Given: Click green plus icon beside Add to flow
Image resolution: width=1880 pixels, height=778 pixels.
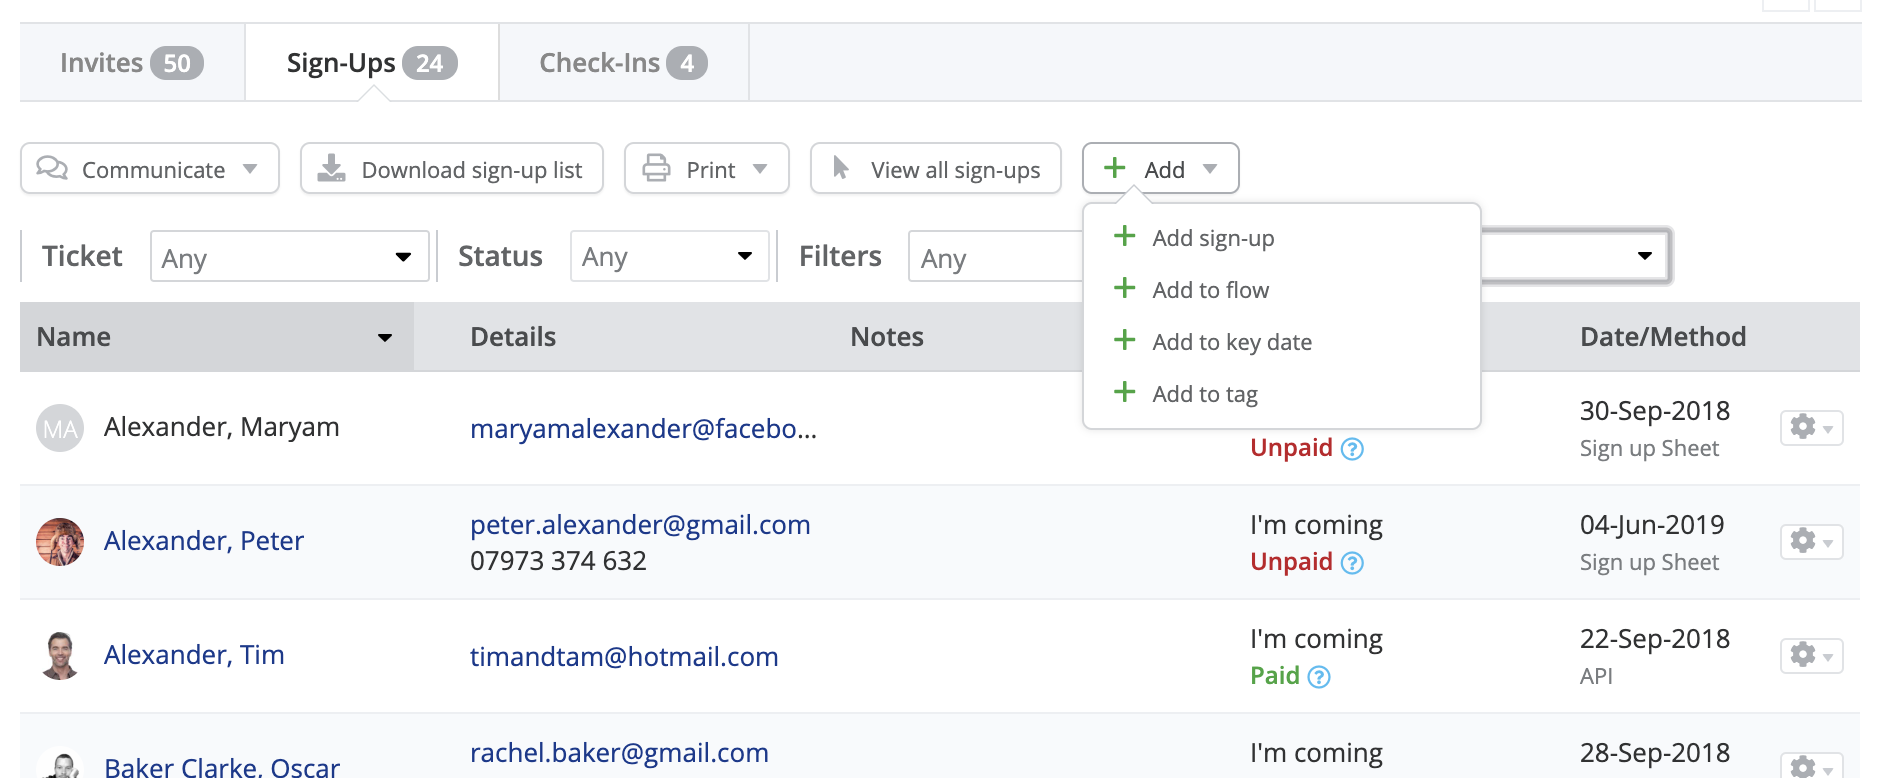Looking at the screenshot, I should (1125, 288).
